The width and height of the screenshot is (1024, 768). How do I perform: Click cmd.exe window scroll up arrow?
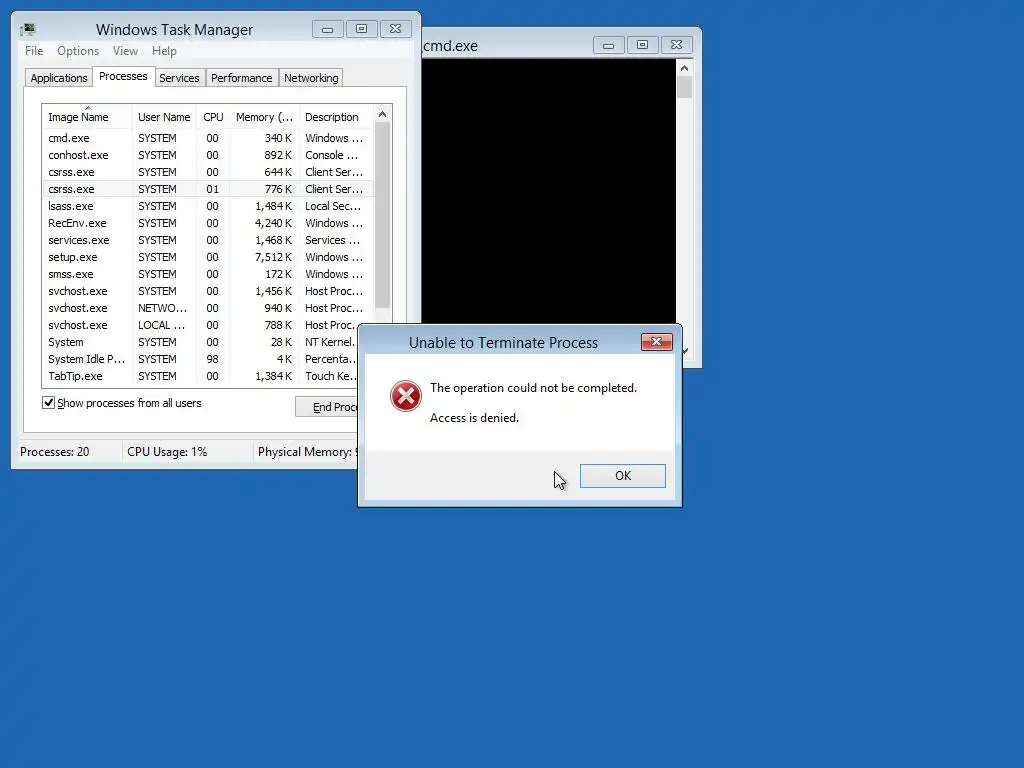pos(684,68)
